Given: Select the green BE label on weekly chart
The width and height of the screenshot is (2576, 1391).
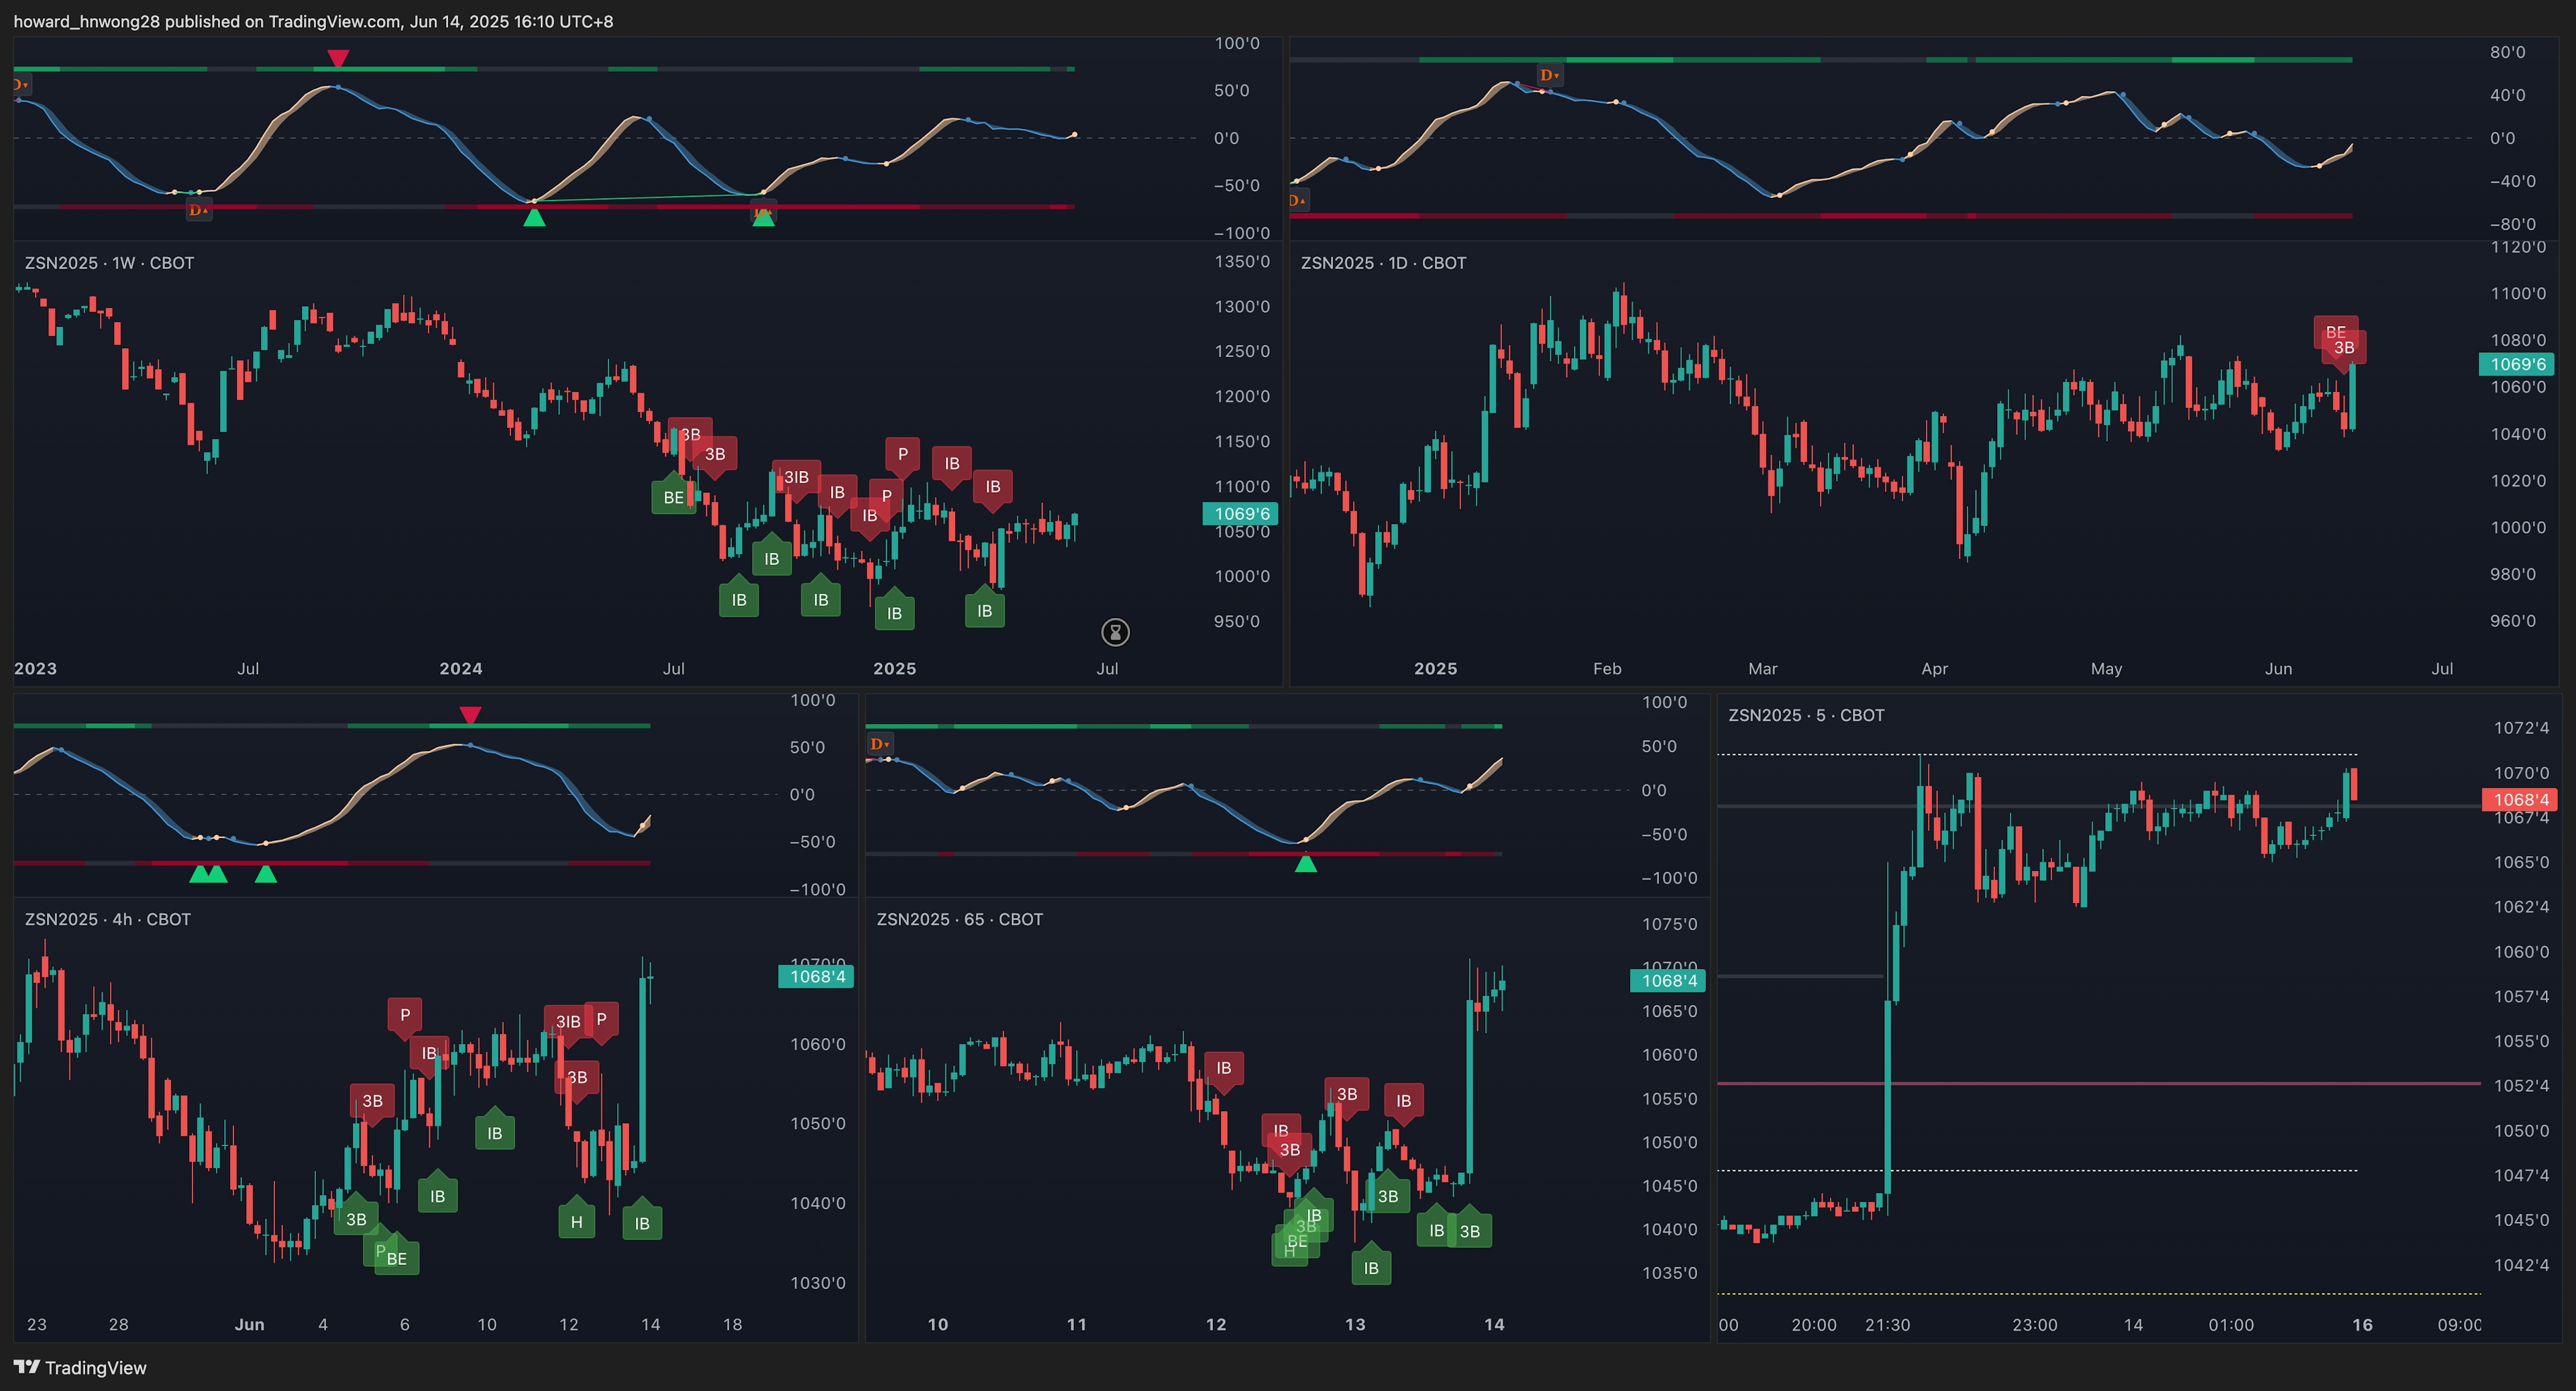Looking at the screenshot, I should (x=673, y=496).
